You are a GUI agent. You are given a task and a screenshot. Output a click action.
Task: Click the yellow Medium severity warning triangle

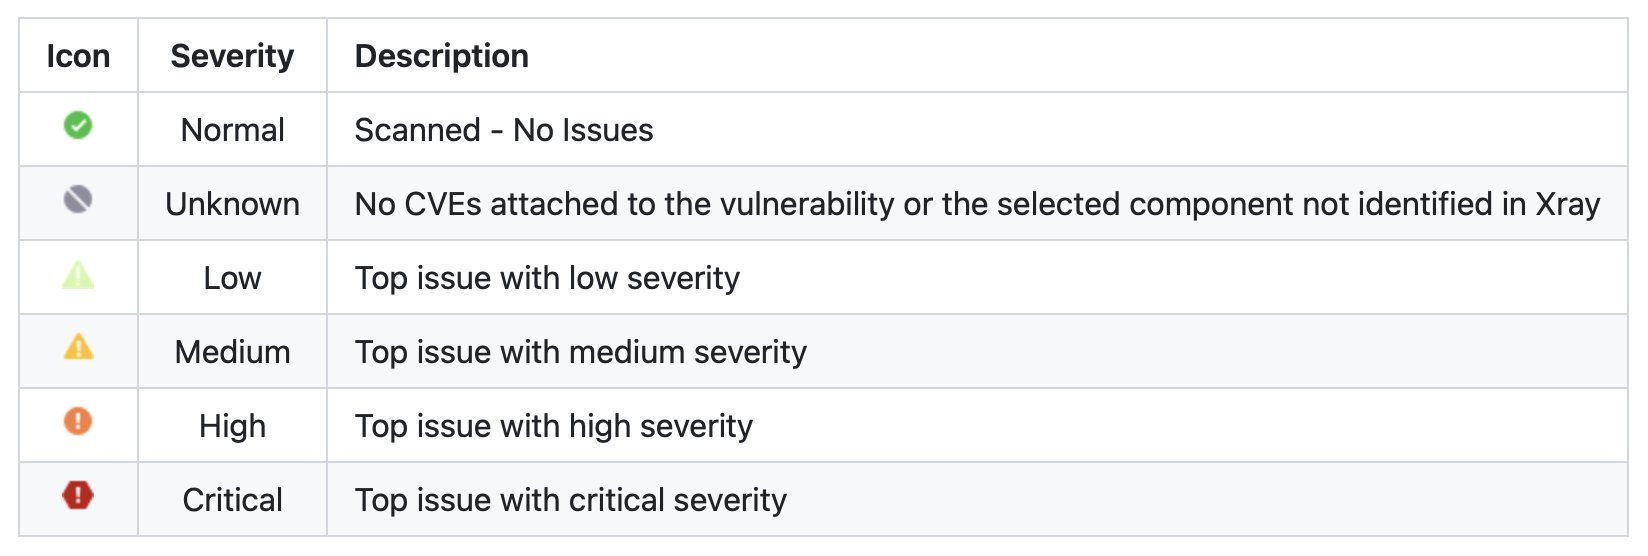pyautogui.click(x=78, y=348)
